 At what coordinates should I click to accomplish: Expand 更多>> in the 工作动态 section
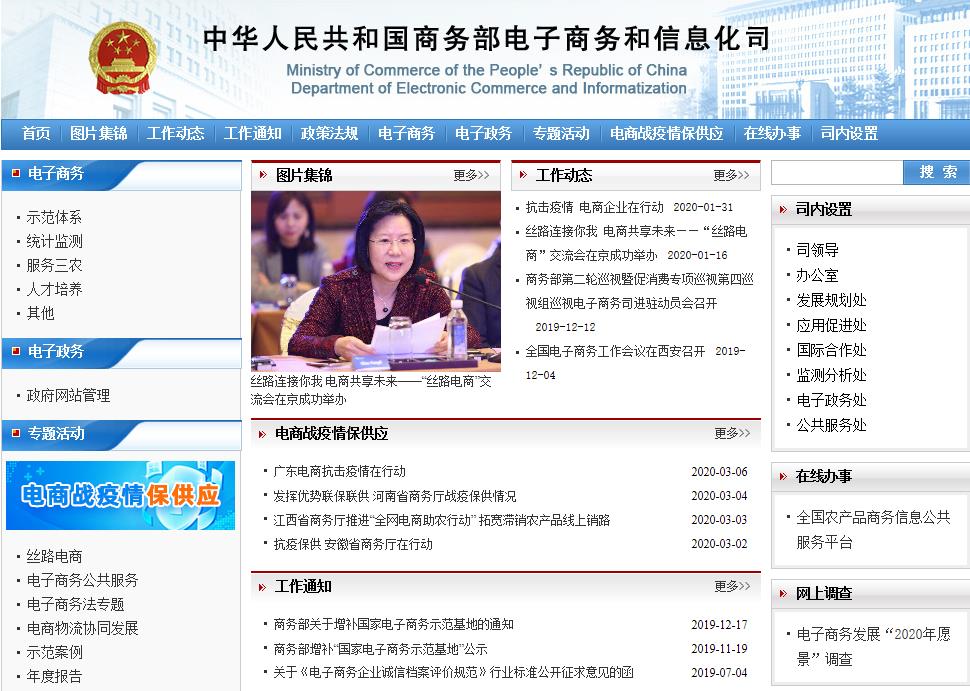(731, 175)
